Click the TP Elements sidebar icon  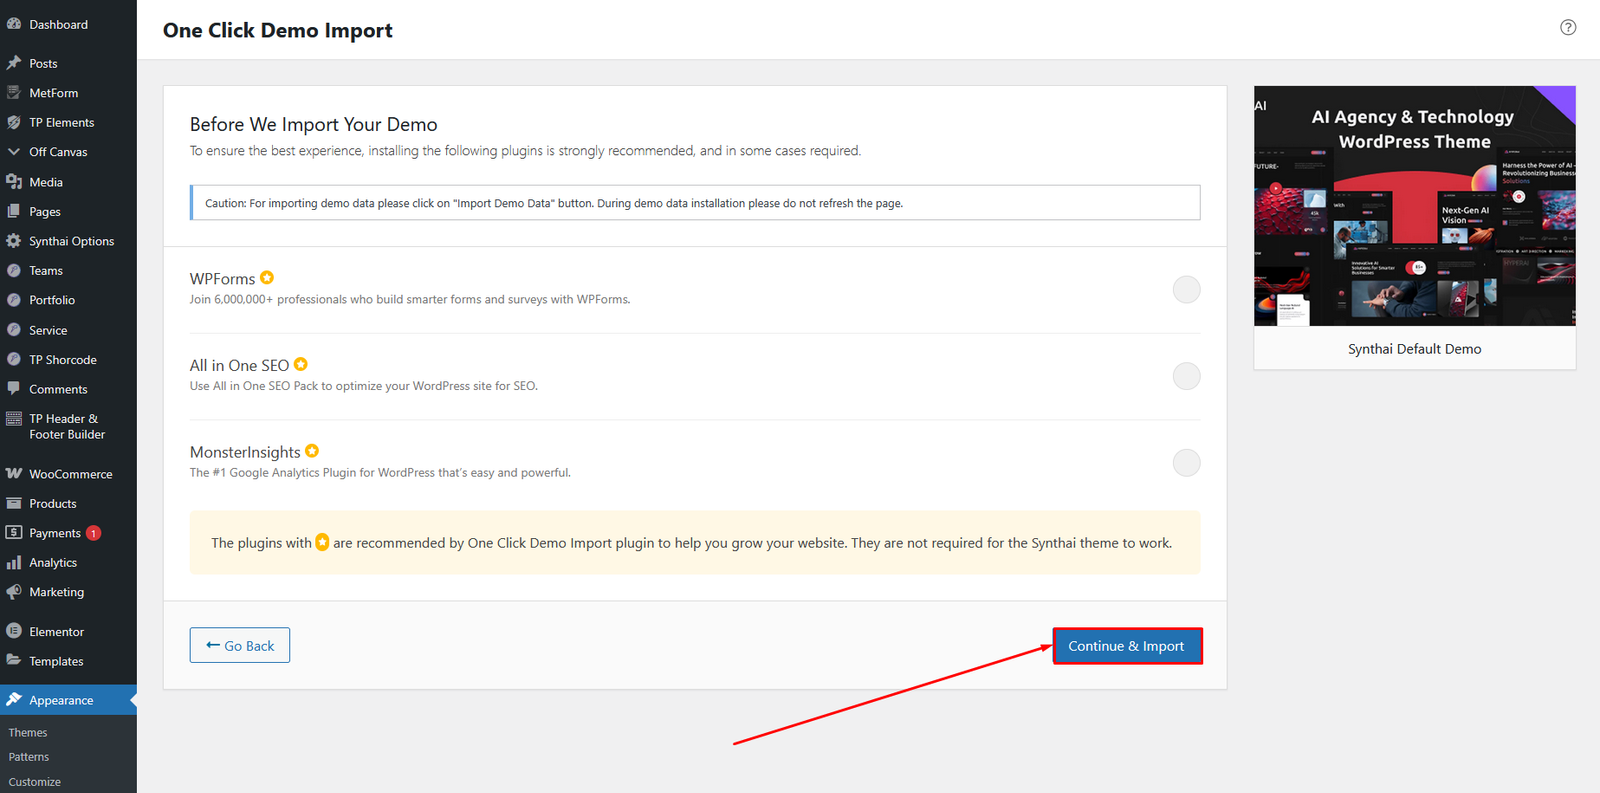(14, 122)
